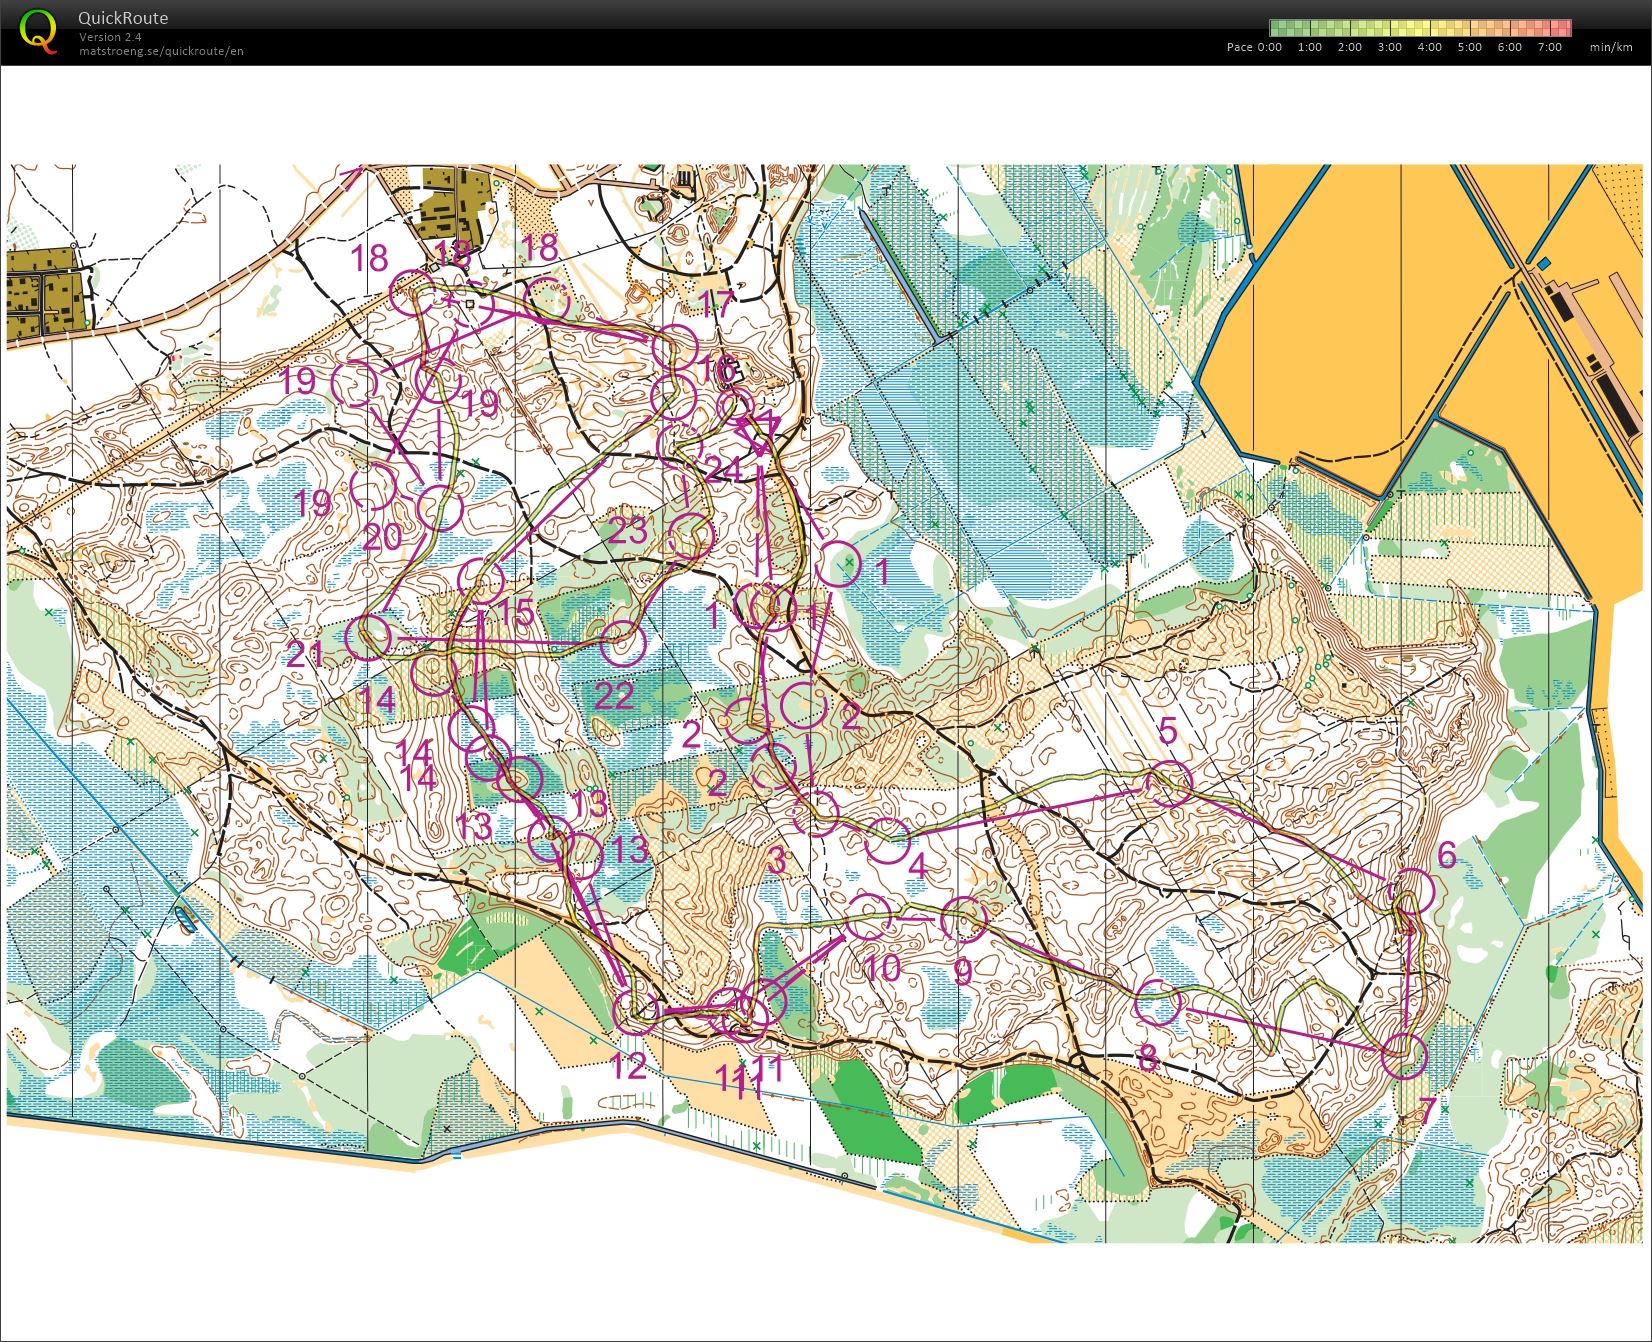Click the olive building block at far left
Image resolution: width=1652 pixels, height=1342 pixels.
click(46, 290)
